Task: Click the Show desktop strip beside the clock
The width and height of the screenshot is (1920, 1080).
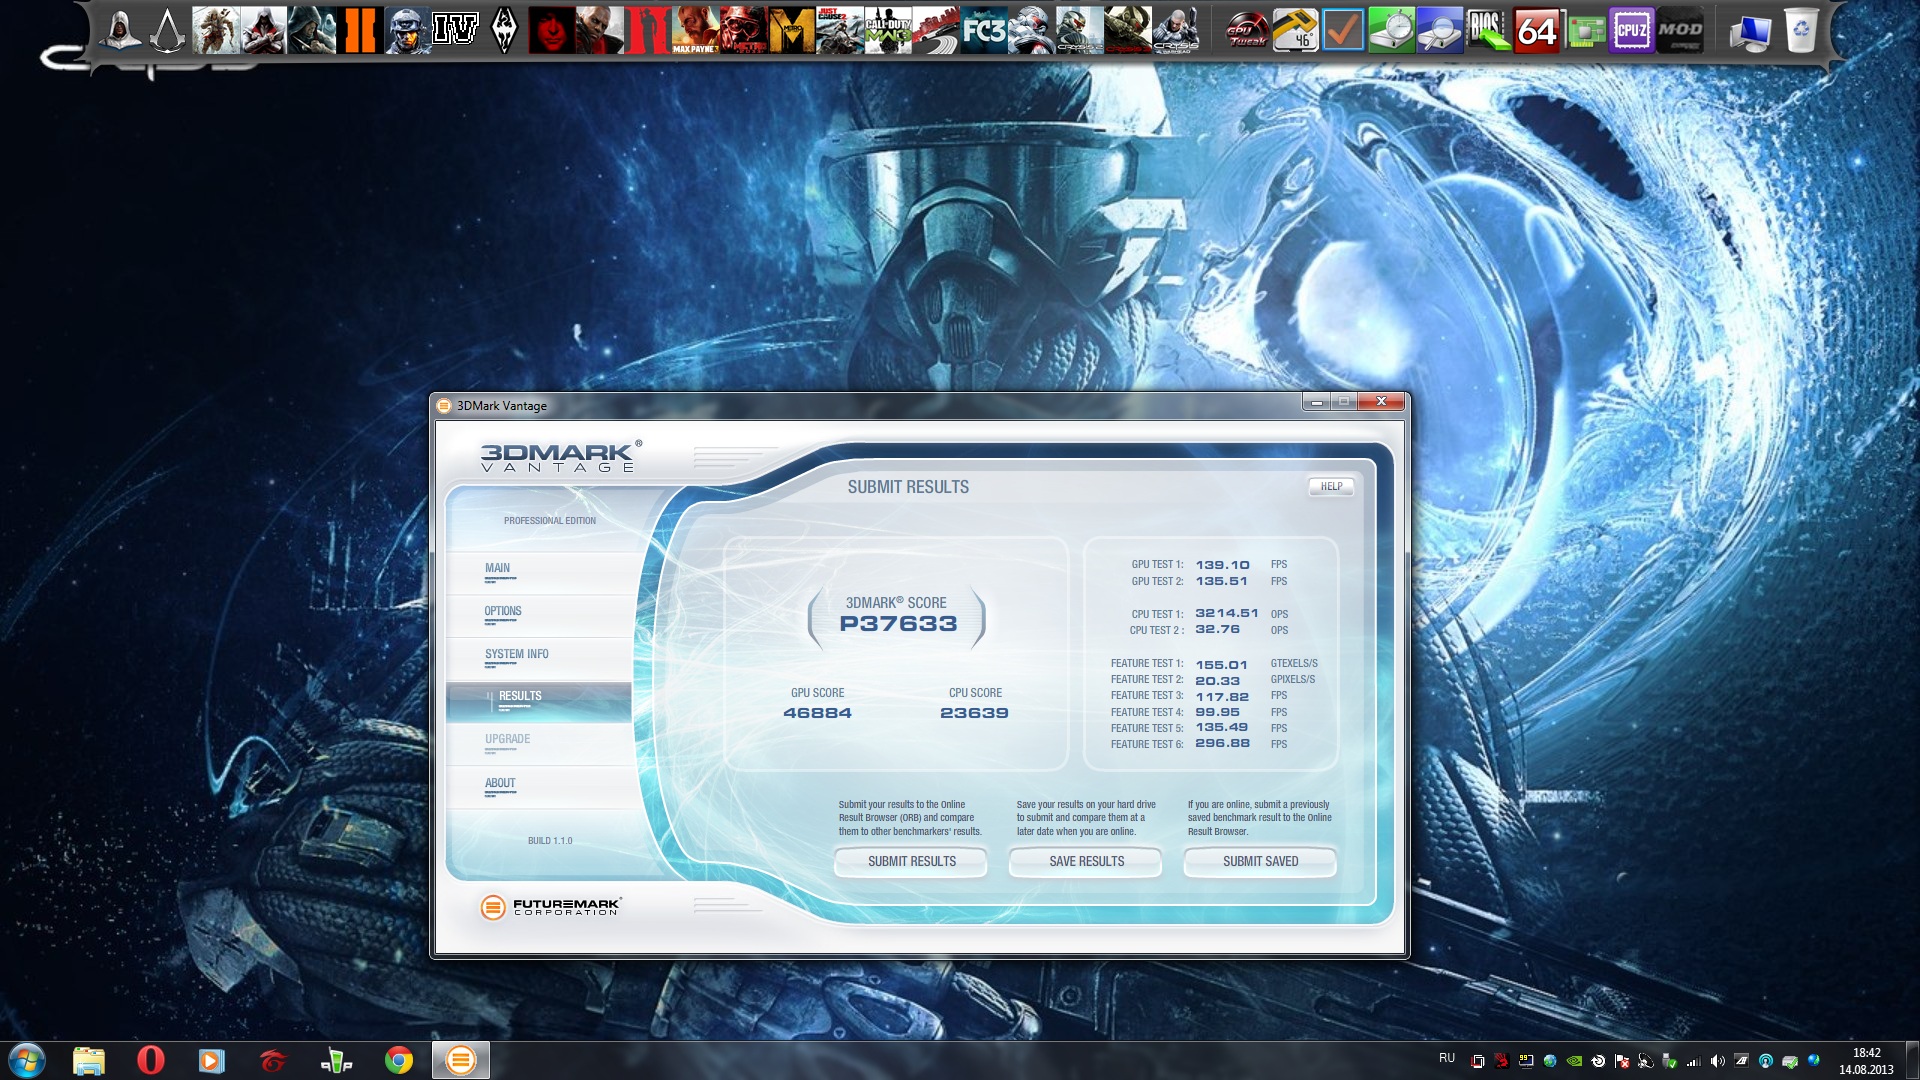Action: (x=1912, y=1060)
